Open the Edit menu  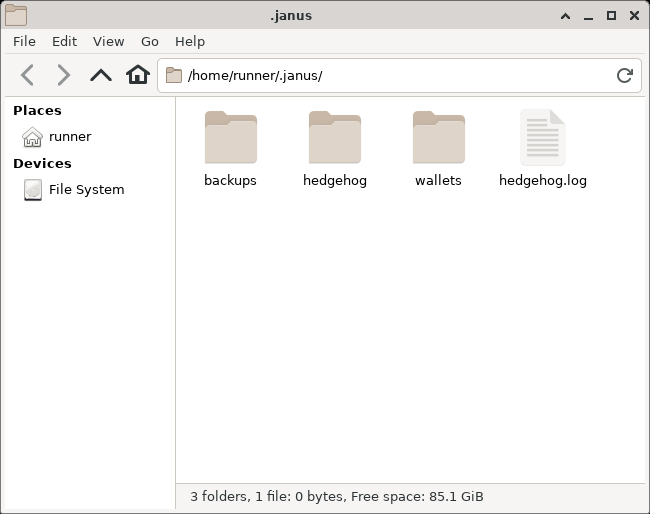coord(64,41)
